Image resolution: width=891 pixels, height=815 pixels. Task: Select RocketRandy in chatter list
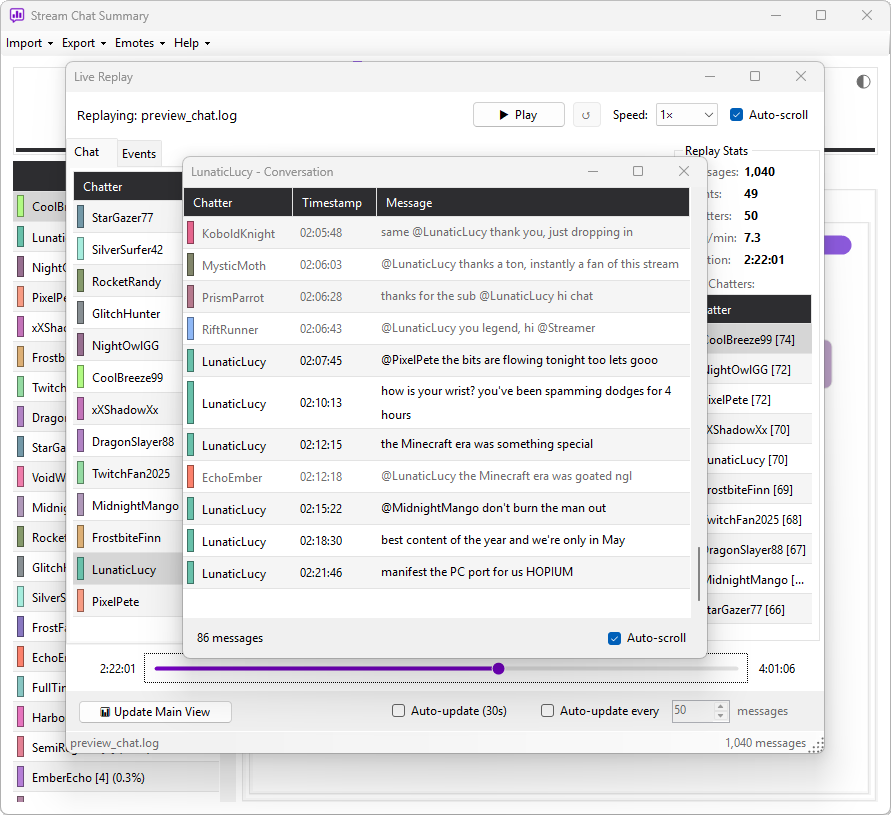point(128,282)
